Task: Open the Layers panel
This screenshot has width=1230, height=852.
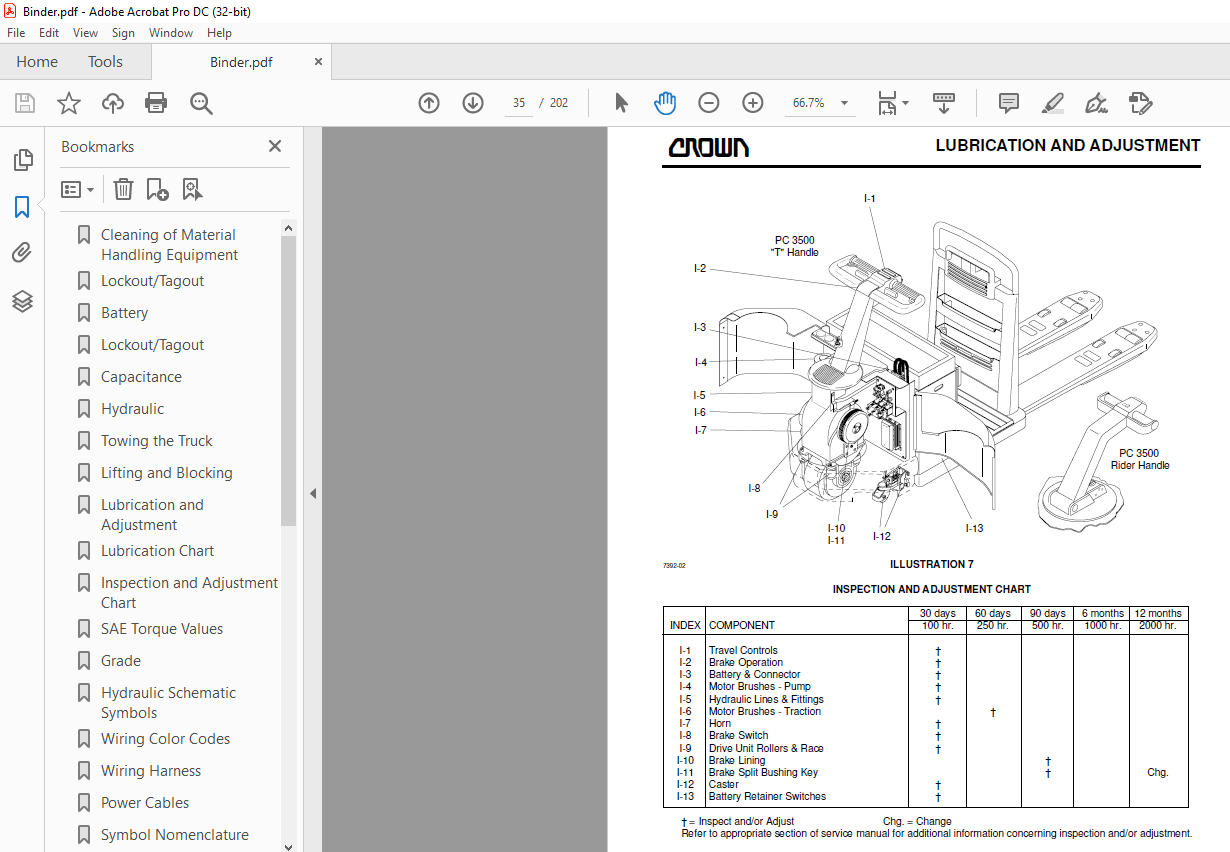Action: click(24, 301)
